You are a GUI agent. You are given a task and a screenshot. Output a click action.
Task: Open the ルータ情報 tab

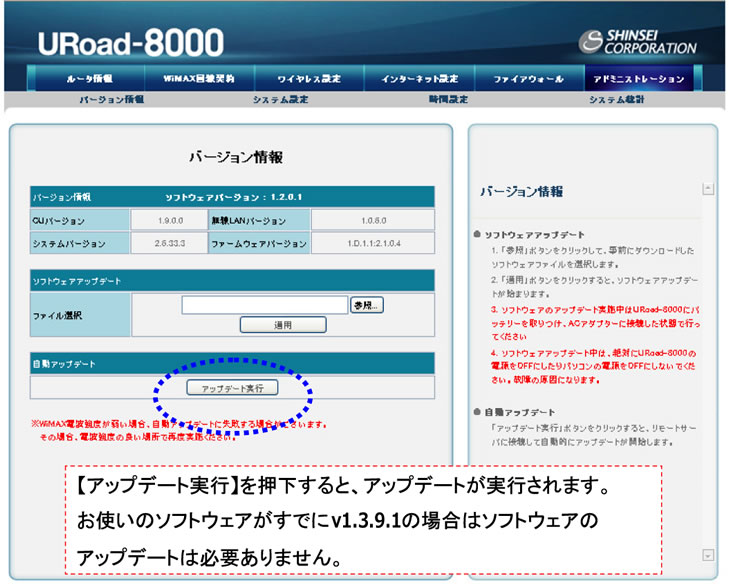click(x=90, y=79)
